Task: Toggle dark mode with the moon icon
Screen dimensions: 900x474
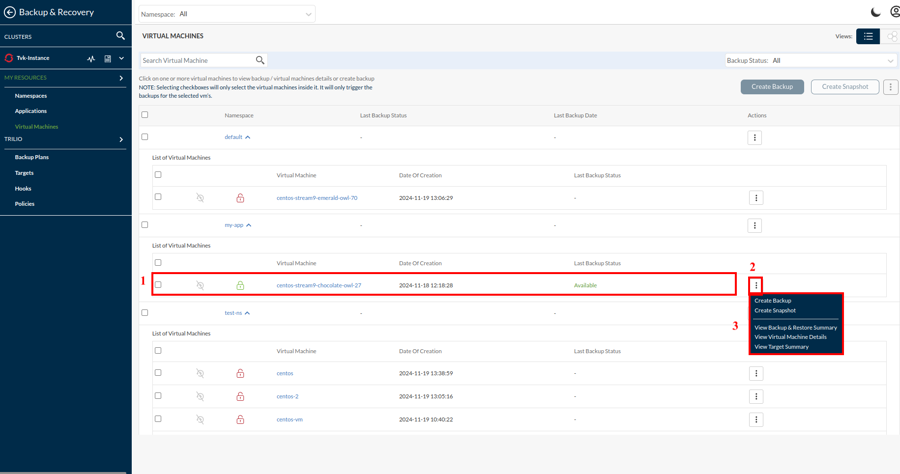Action: (876, 13)
